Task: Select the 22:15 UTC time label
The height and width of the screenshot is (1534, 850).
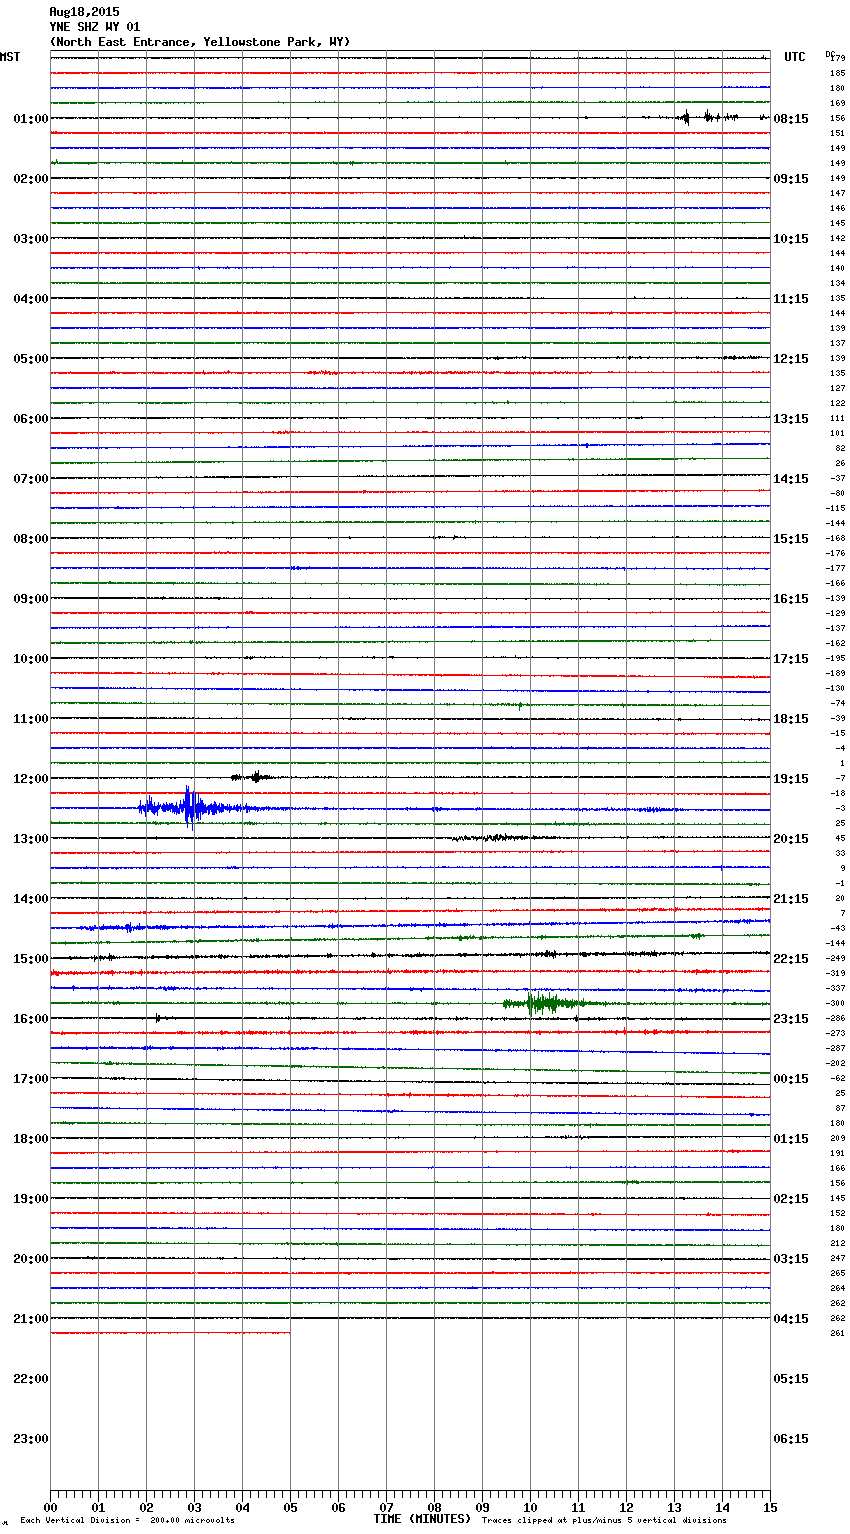Action: click(791, 959)
